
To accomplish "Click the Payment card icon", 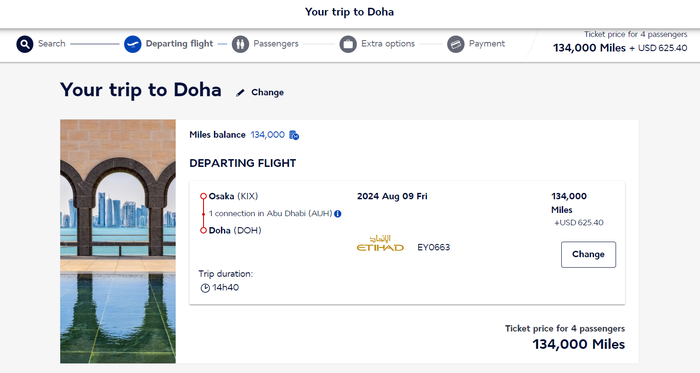I will pos(456,44).
